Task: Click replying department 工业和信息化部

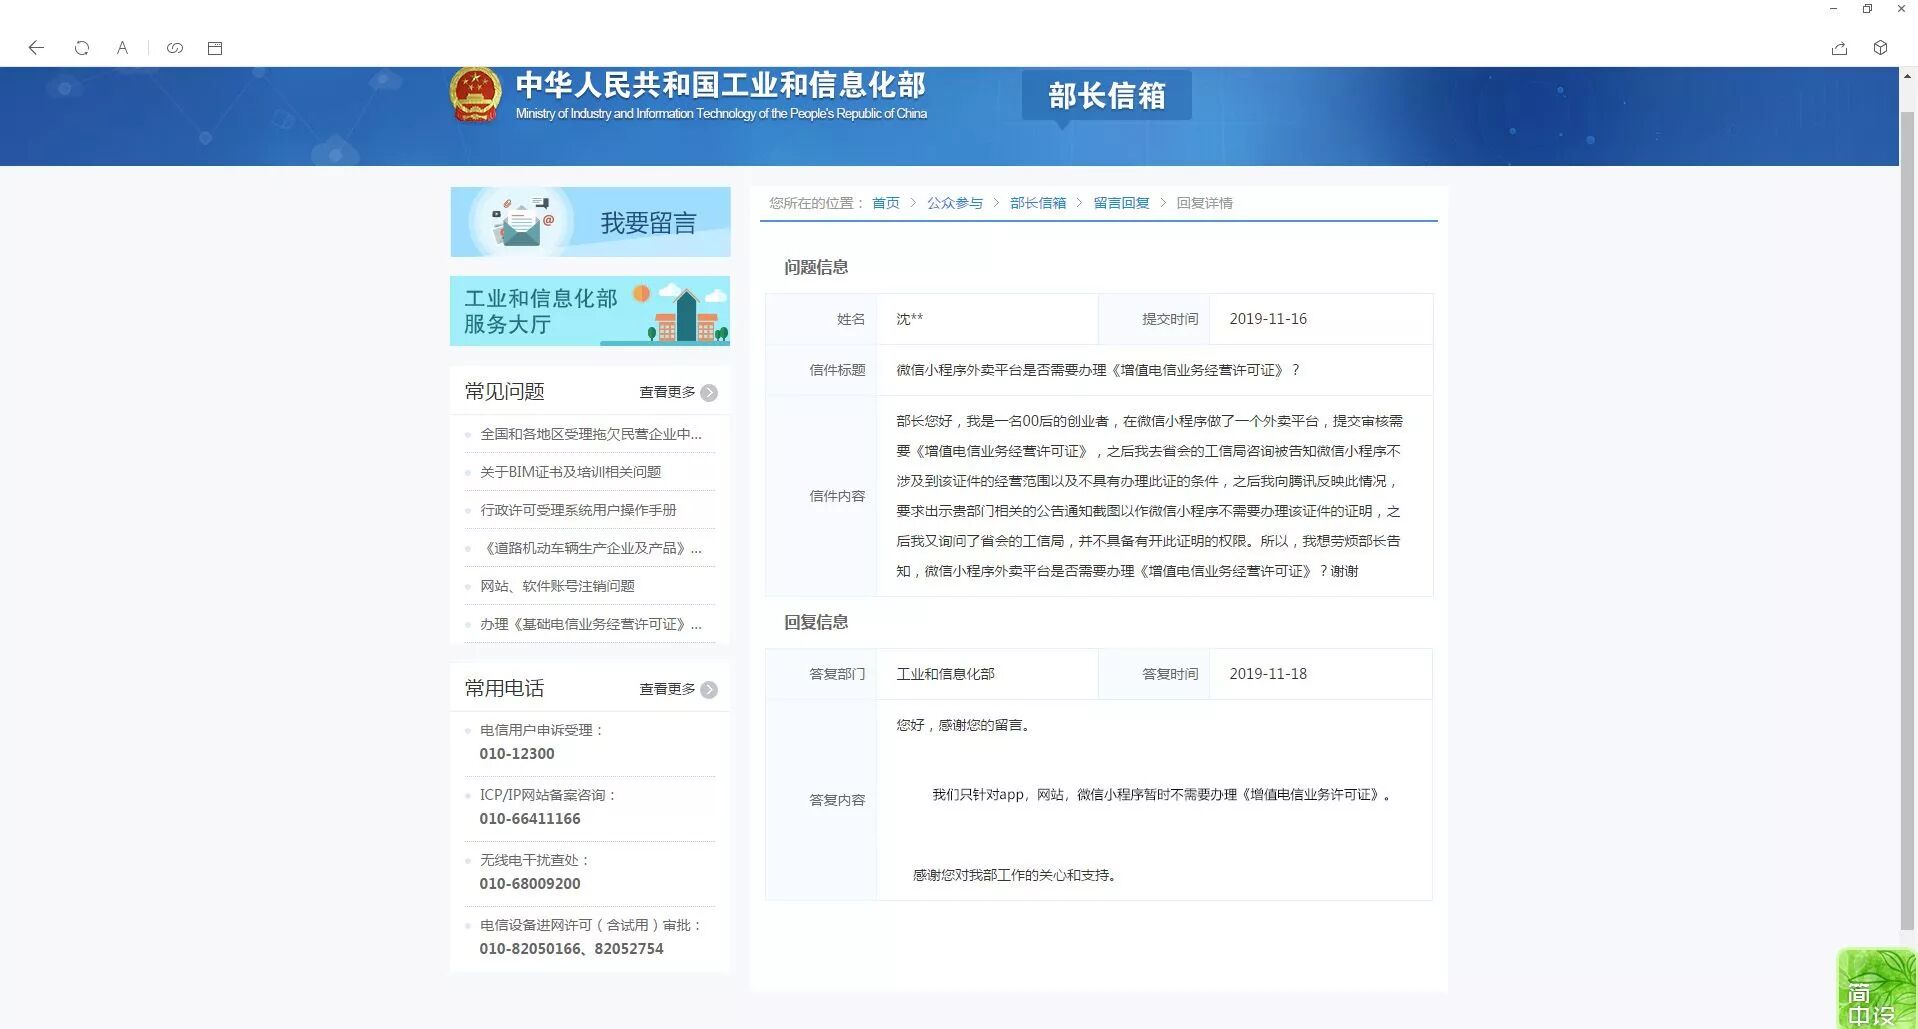Action: click(x=945, y=674)
